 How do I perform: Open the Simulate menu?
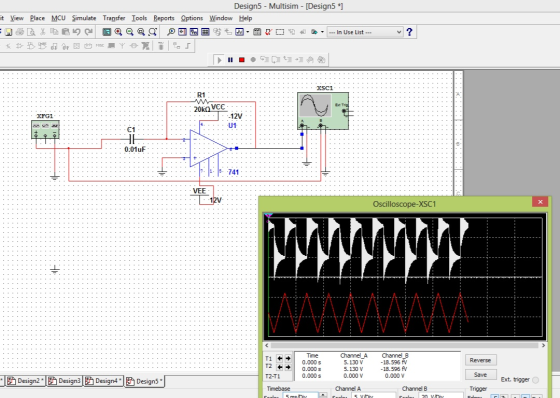(x=84, y=18)
